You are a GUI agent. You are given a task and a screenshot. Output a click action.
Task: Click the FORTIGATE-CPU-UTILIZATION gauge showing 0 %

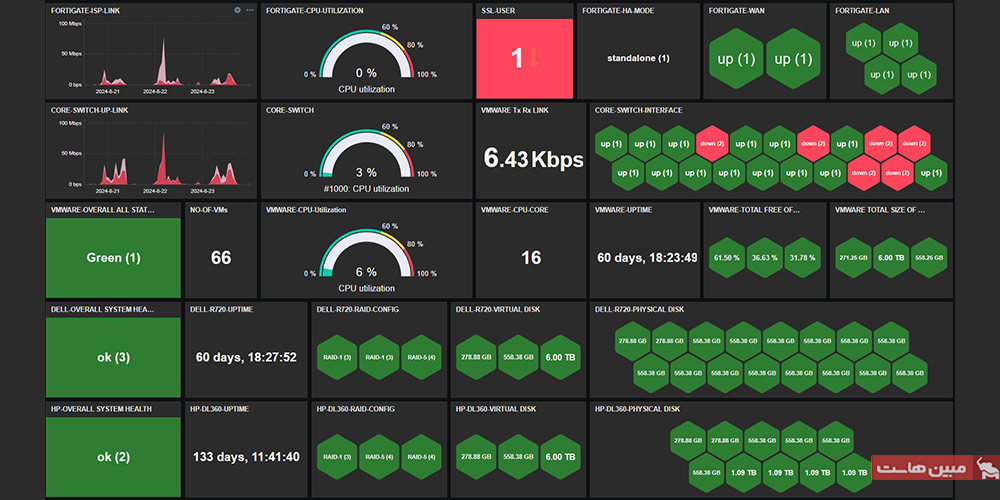point(366,56)
